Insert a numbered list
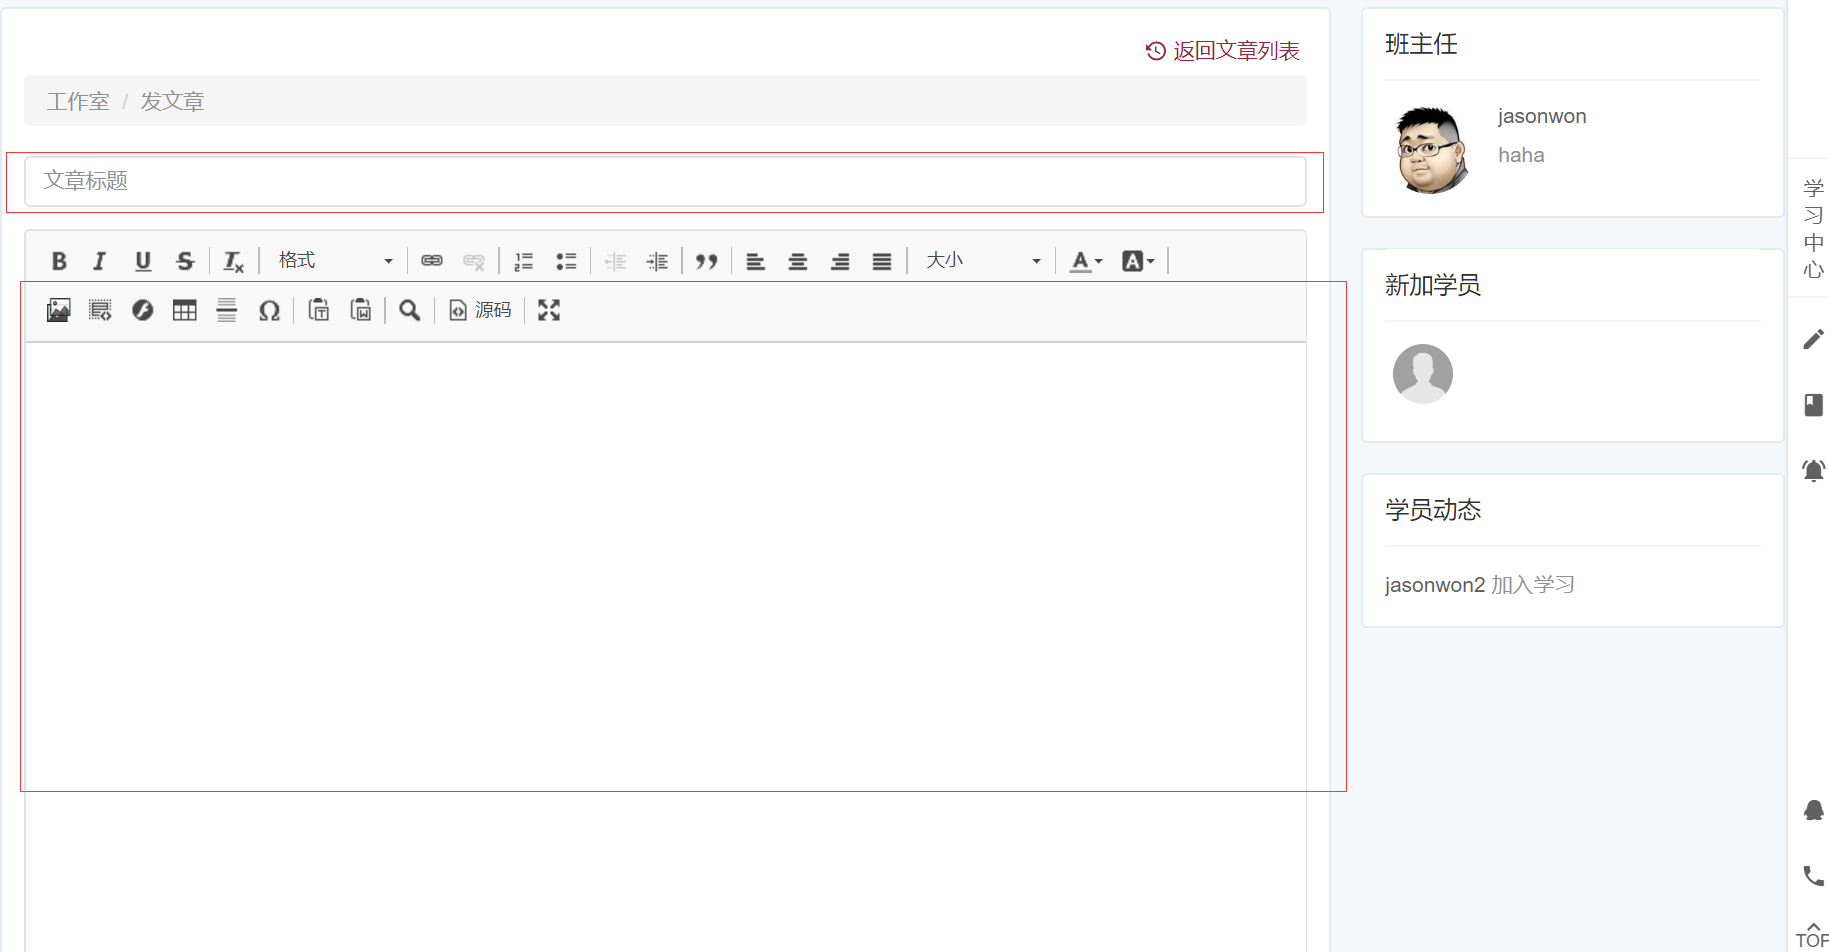Image resolution: width=1829 pixels, height=952 pixels. pos(524,261)
